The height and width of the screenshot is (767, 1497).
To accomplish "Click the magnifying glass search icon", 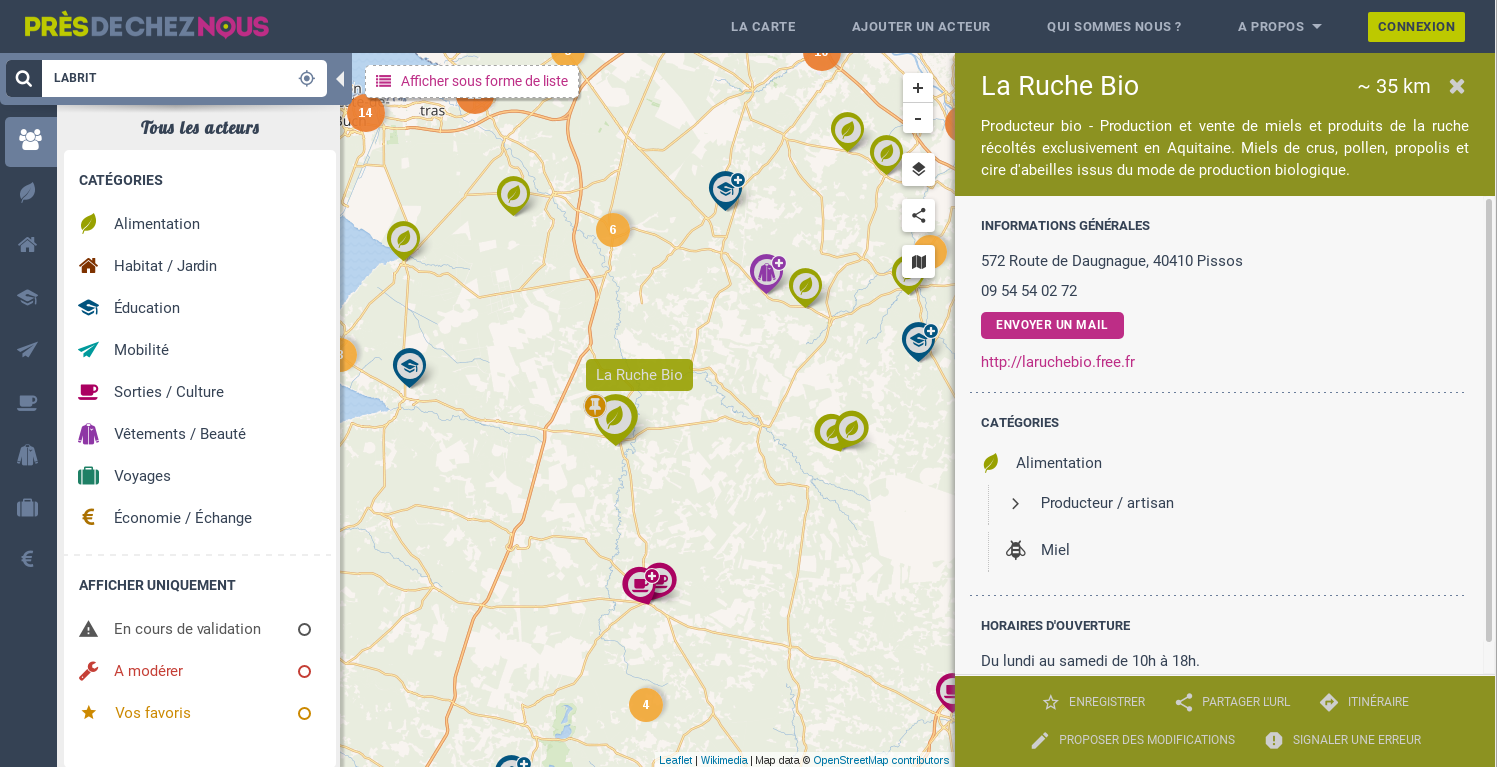I will coord(24,78).
